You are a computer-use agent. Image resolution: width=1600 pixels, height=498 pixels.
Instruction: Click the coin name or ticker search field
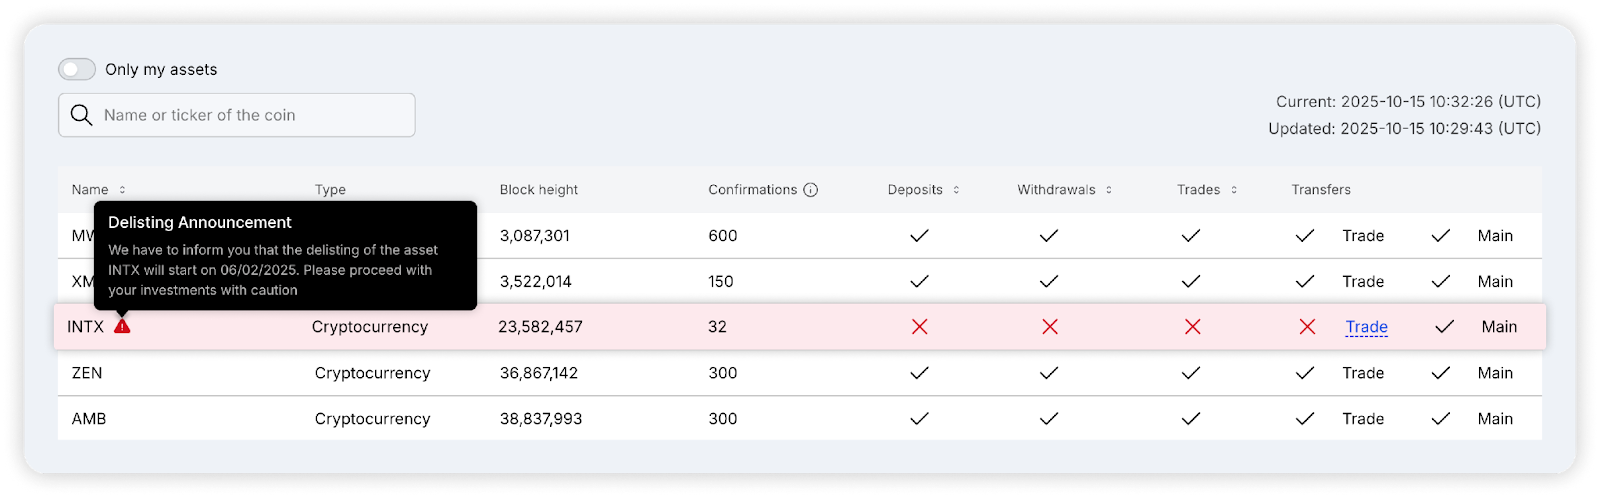pyautogui.click(x=250, y=115)
